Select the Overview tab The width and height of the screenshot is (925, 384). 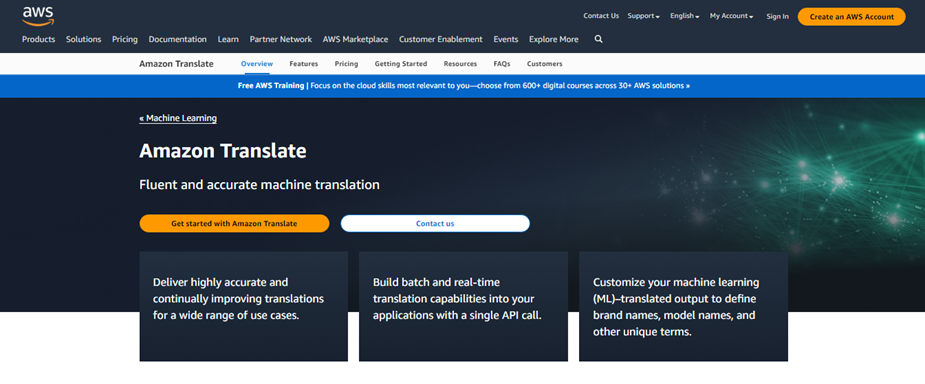[x=257, y=64]
